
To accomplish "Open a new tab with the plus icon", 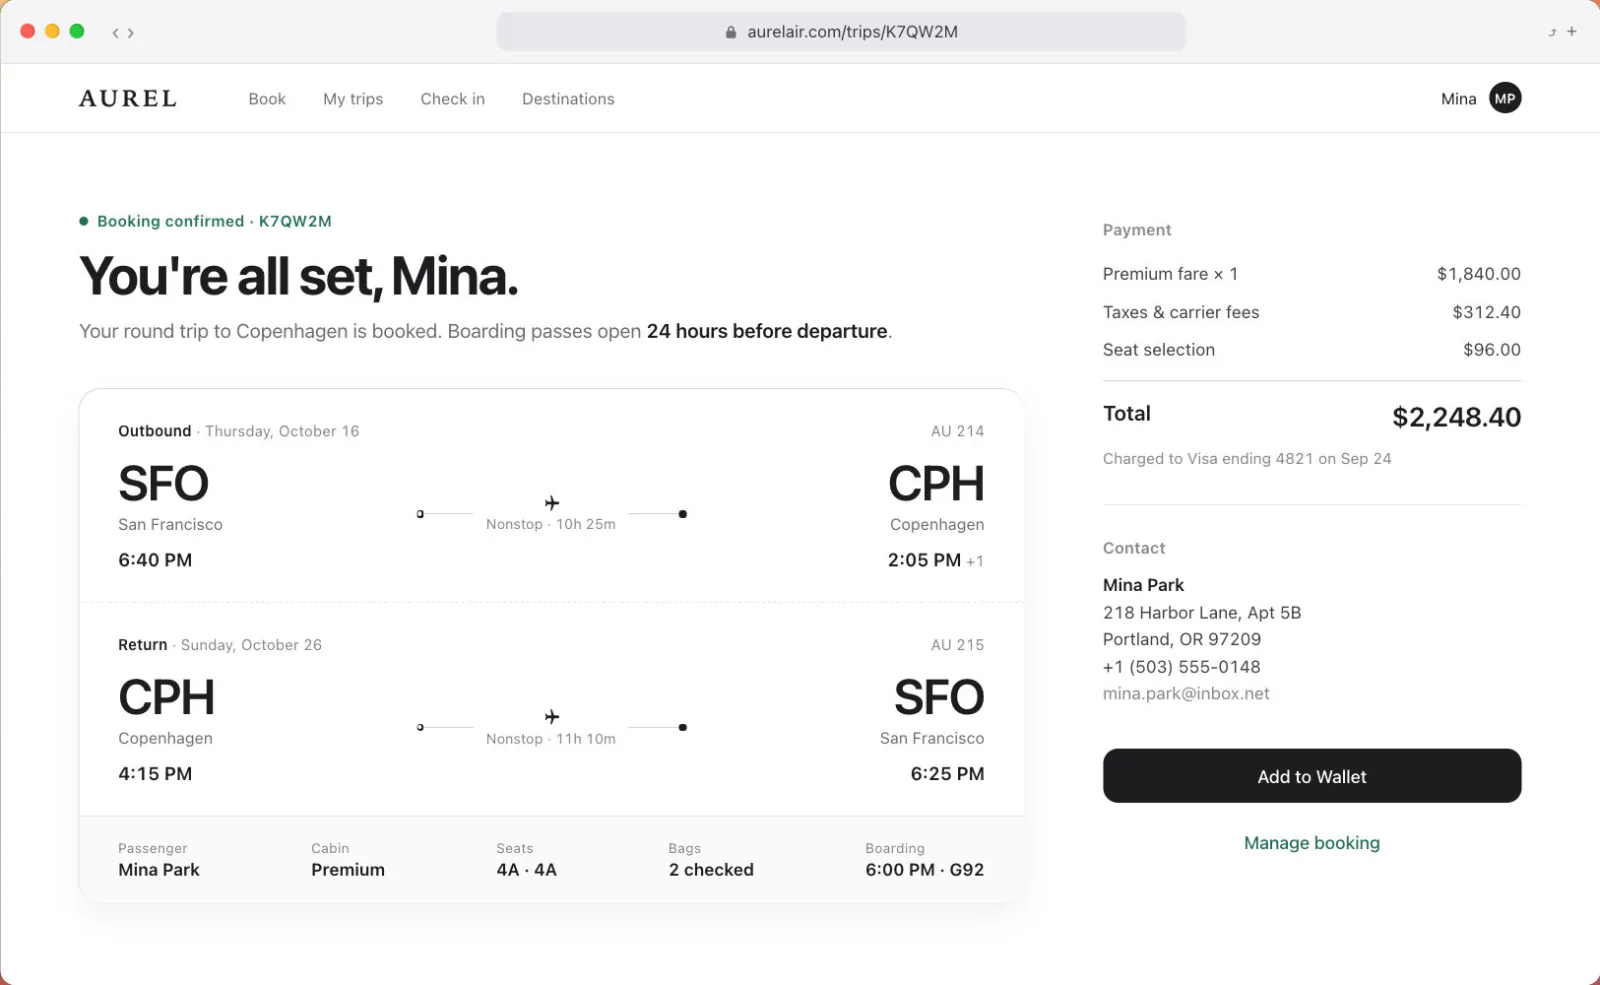I will click(1572, 31).
